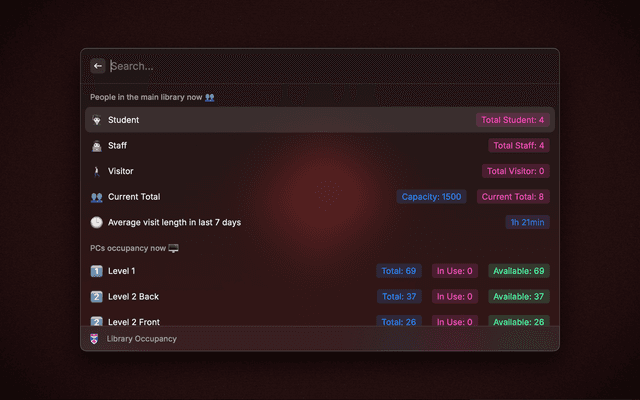Click the Level 2 Back number icon
The width and height of the screenshot is (640, 400).
96,297
